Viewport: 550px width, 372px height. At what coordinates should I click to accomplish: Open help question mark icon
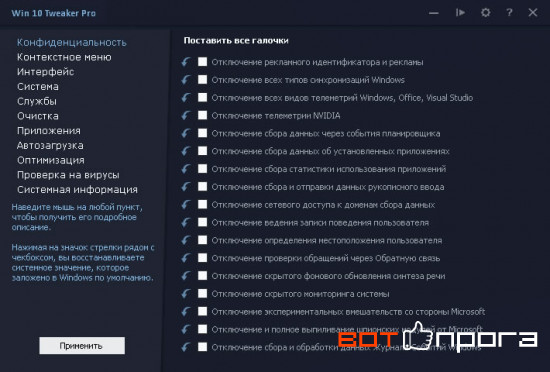(509, 13)
